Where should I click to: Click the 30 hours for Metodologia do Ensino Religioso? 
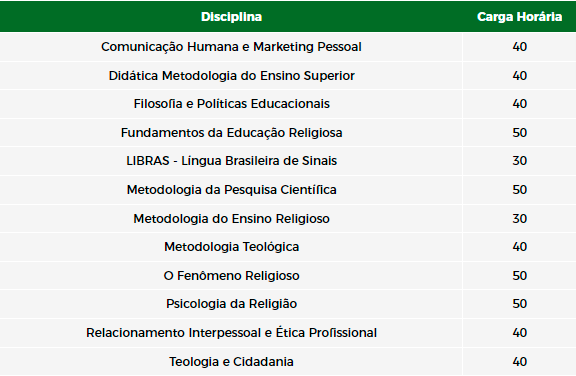pyautogui.click(x=519, y=218)
